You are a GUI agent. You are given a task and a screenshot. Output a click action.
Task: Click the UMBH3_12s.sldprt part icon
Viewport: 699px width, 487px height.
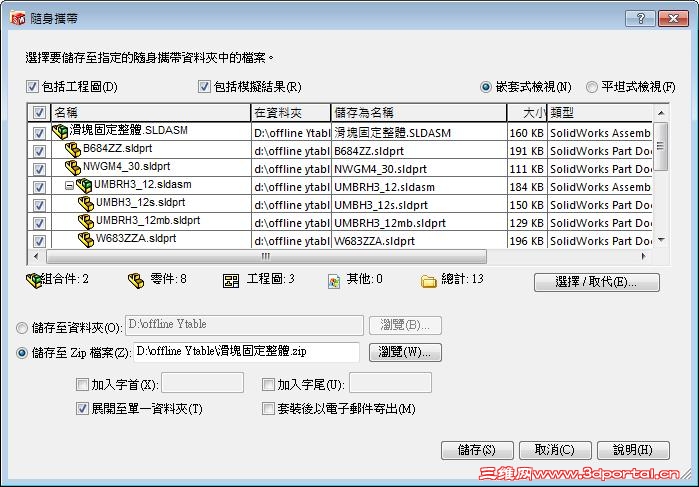[86, 203]
